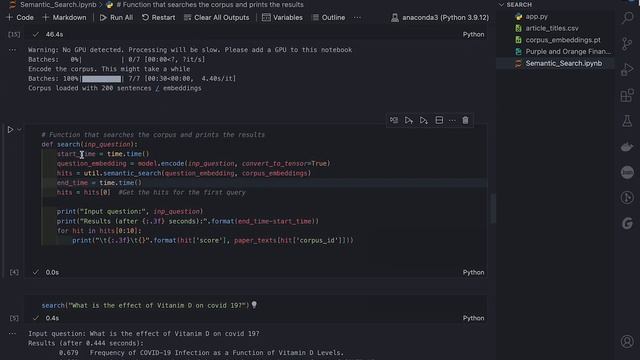
Task: Click 'Results (after 0.444 seconds):' output line
Action: coord(86,343)
